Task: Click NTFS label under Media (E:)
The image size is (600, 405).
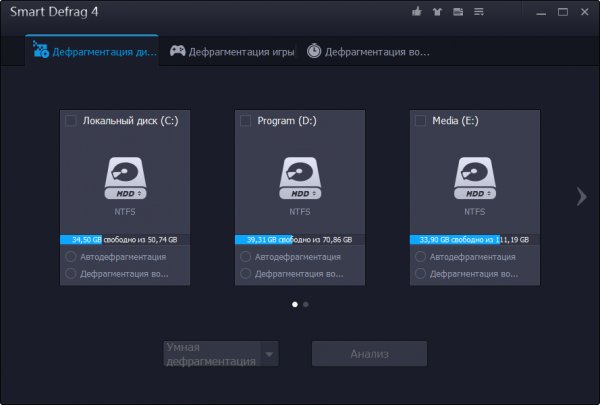Action: tap(474, 212)
